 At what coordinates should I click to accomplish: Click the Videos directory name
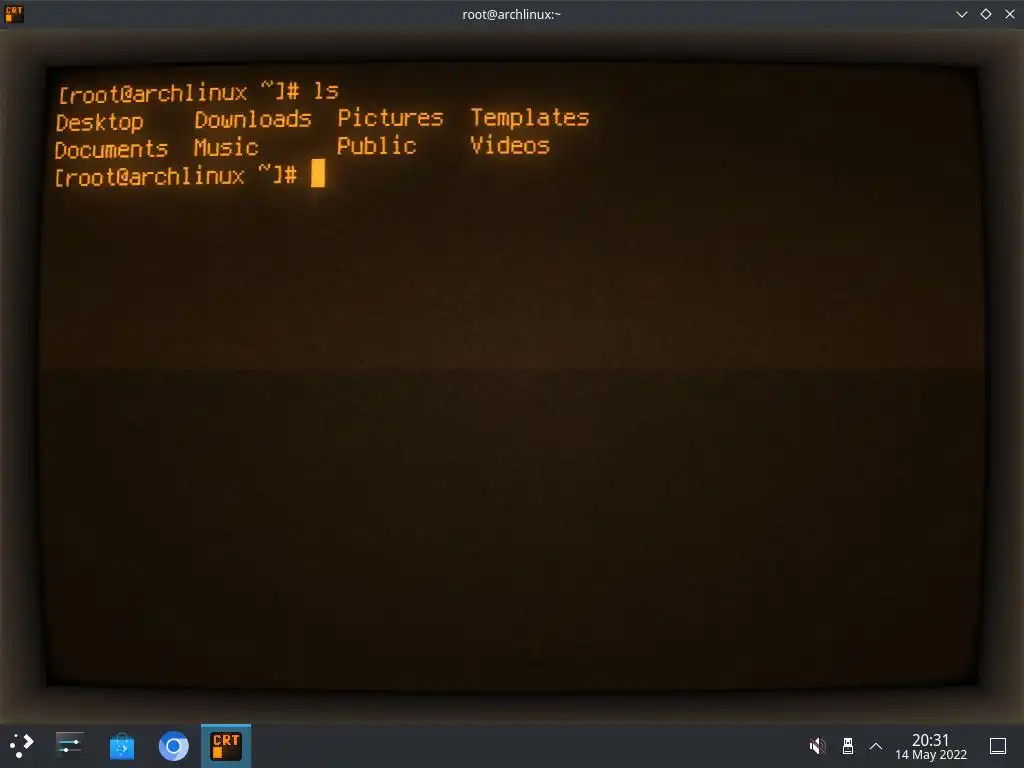(510, 145)
